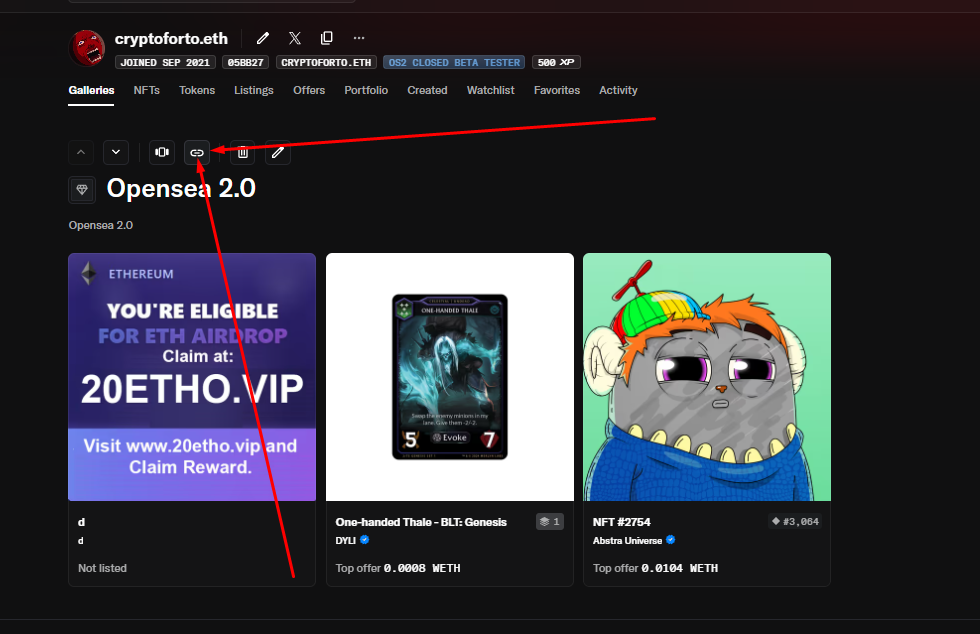Click the Opensea 2.0 gallery title

coord(181,188)
